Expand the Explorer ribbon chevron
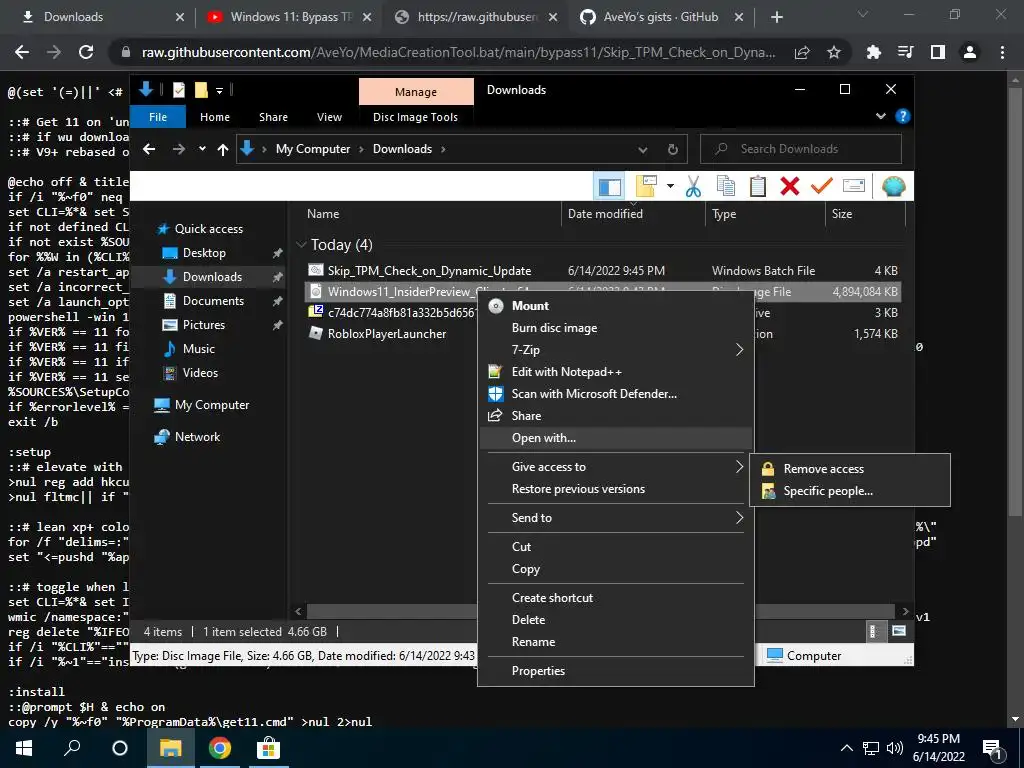 coord(881,116)
